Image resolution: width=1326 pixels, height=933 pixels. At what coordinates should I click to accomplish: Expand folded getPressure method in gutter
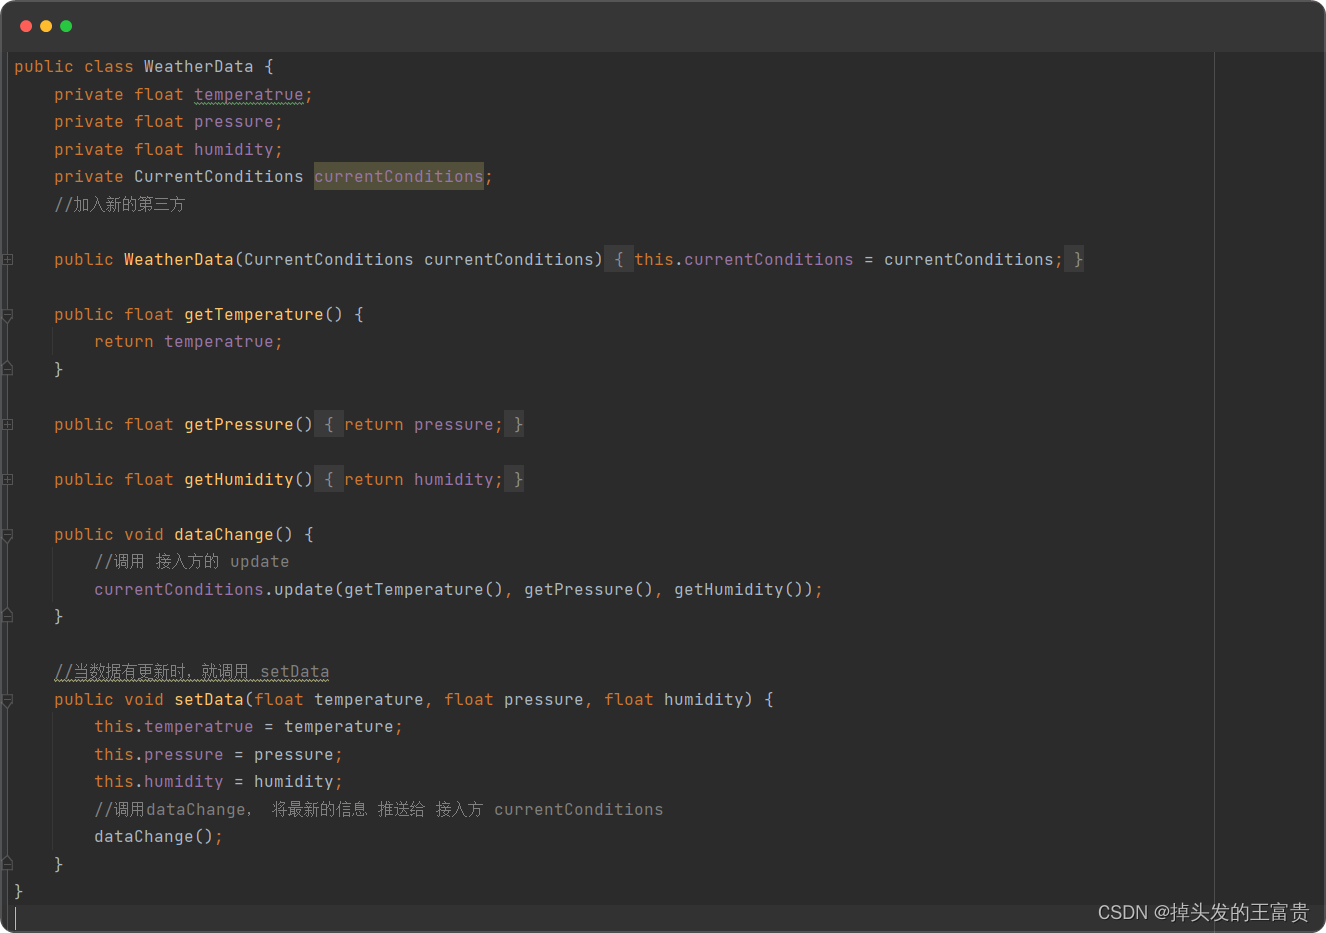point(7,425)
